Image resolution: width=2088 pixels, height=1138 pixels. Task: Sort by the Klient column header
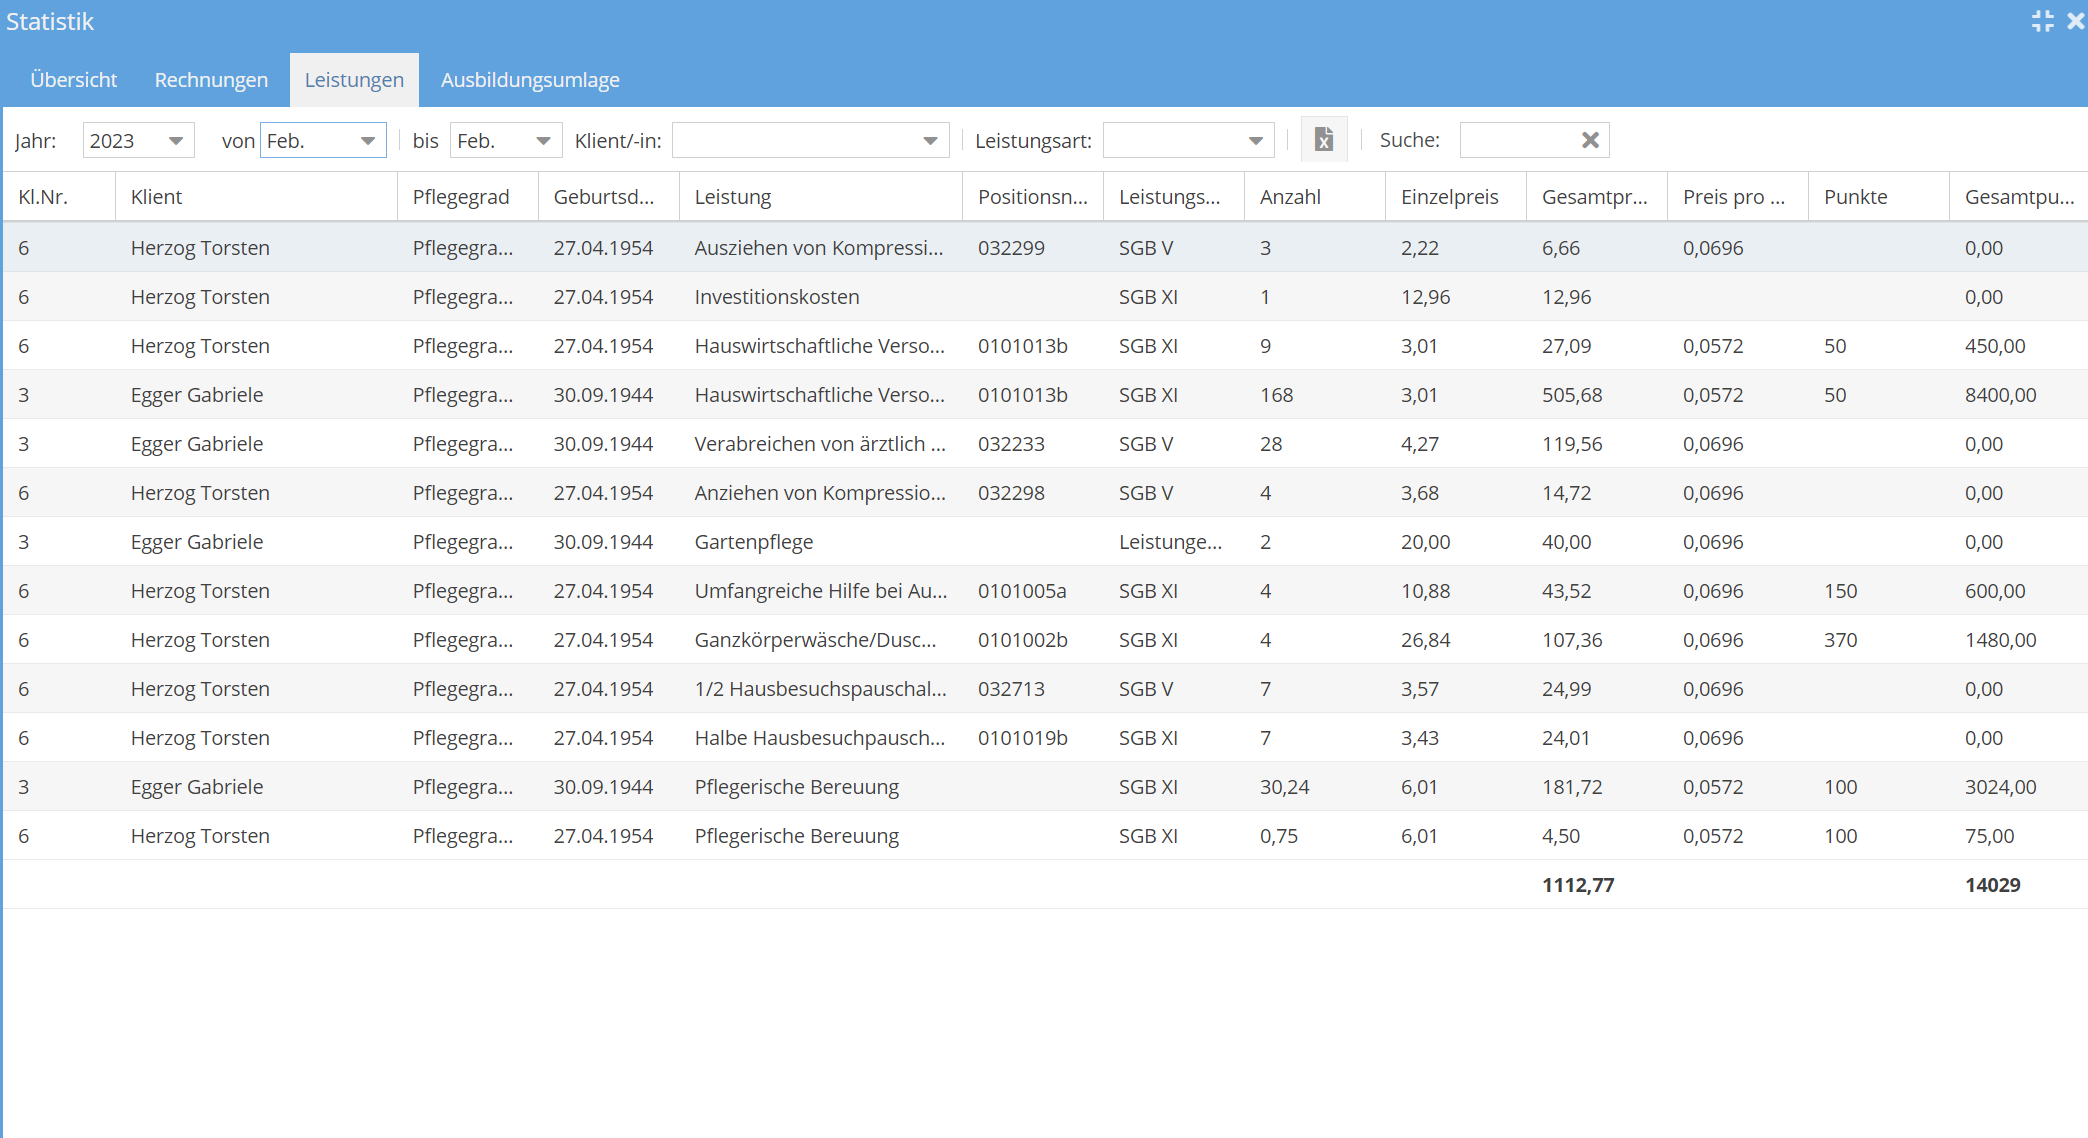click(156, 197)
